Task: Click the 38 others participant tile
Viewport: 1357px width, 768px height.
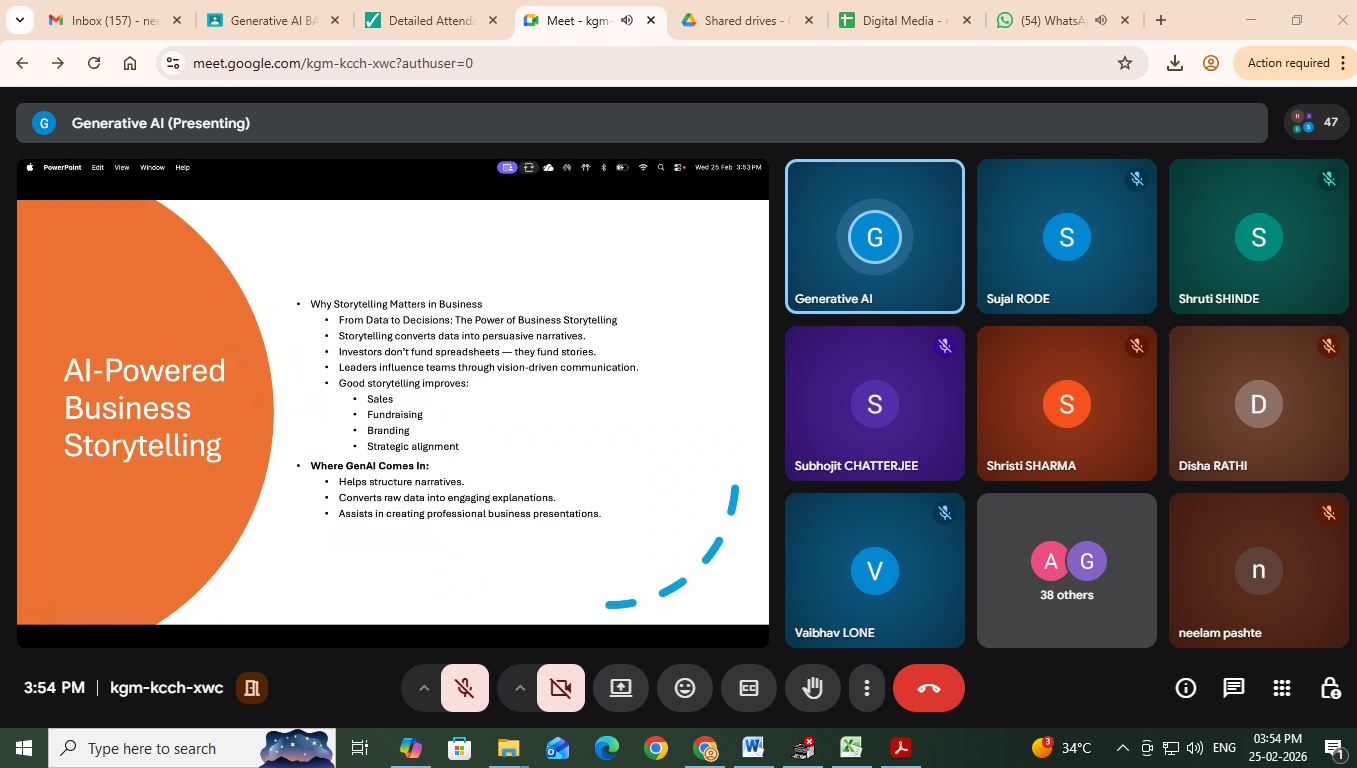Action: [x=1066, y=570]
